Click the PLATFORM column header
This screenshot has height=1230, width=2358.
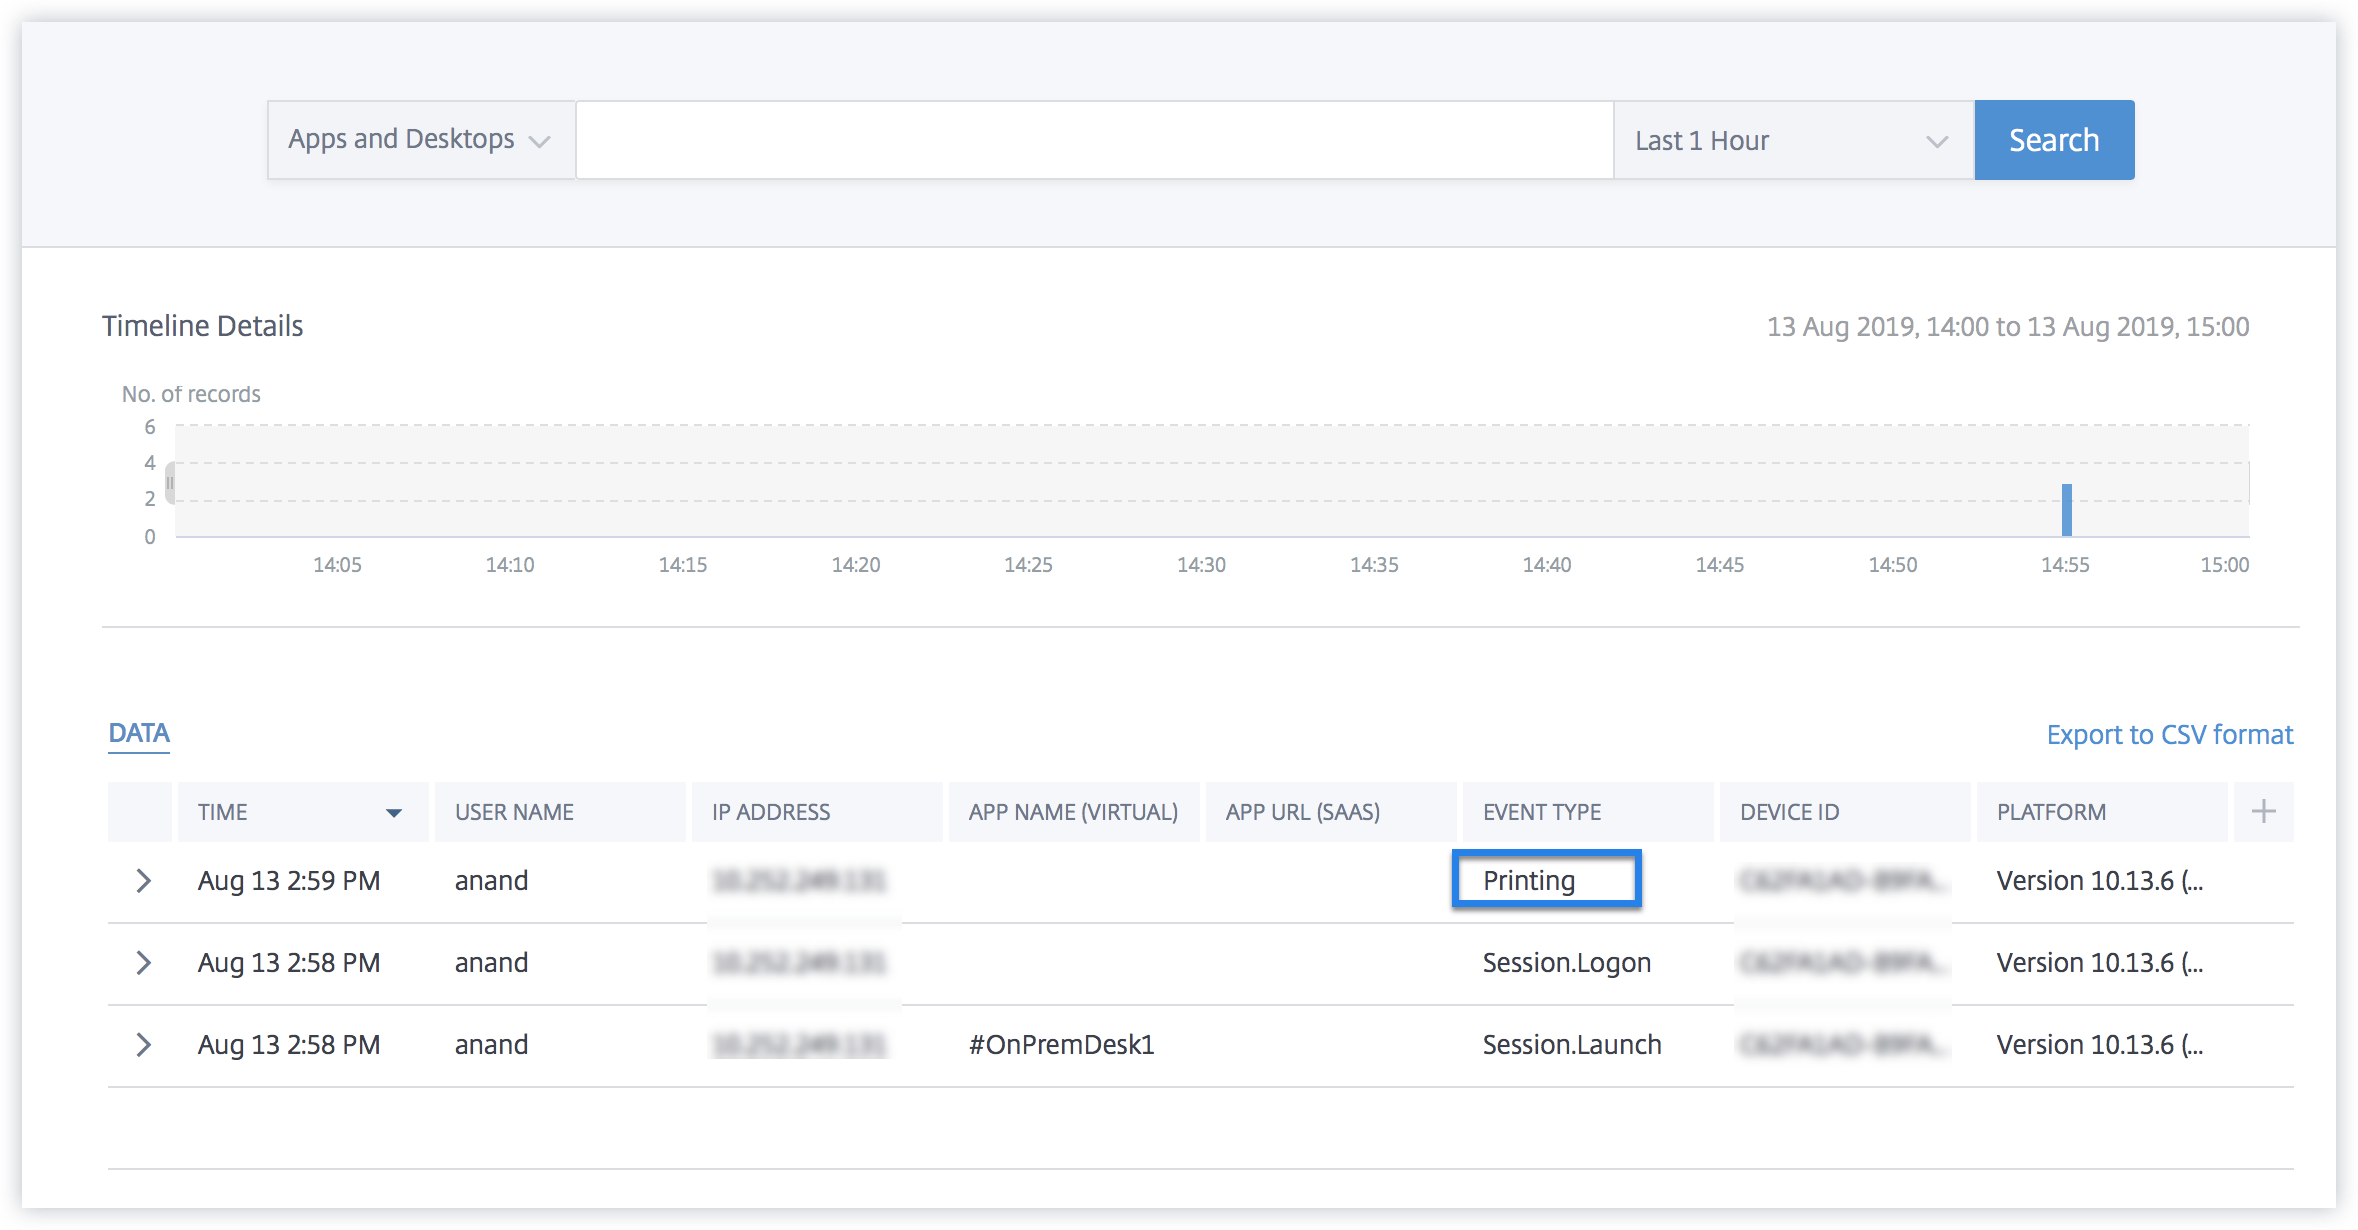coord(2051,812)
